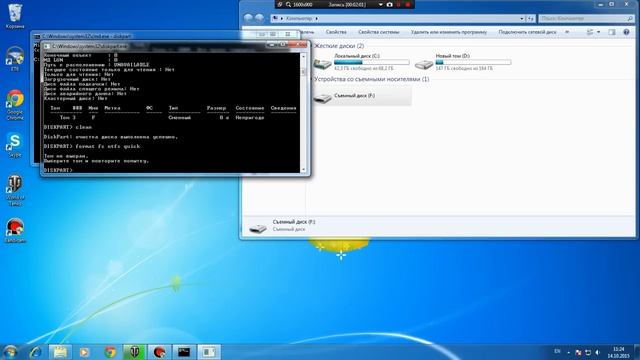640x360 pixels.
Task: Refresh the Explorer window
Action: coord(531,18)
